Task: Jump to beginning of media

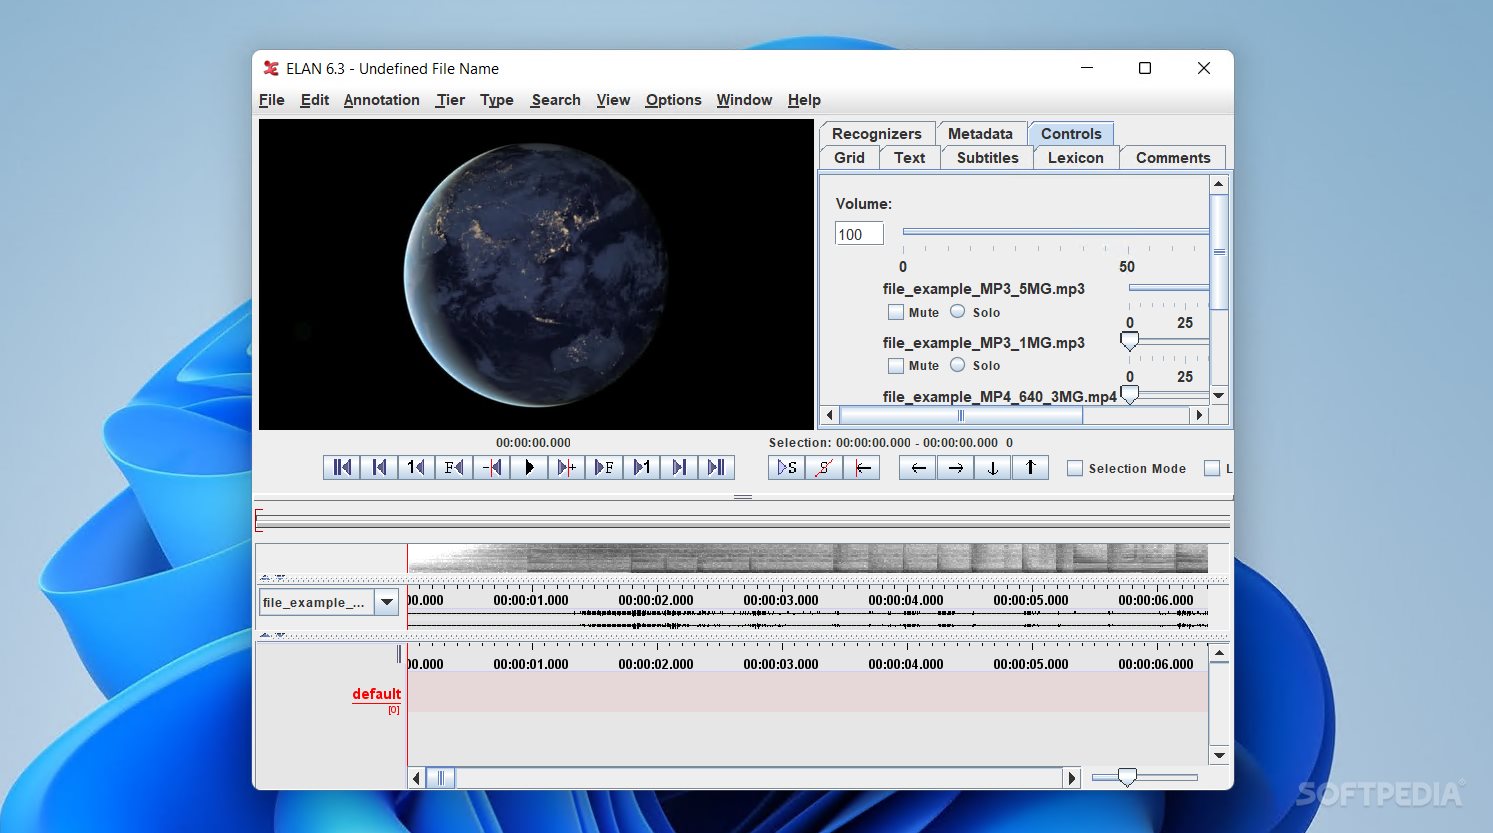Action: pos(342,468)
